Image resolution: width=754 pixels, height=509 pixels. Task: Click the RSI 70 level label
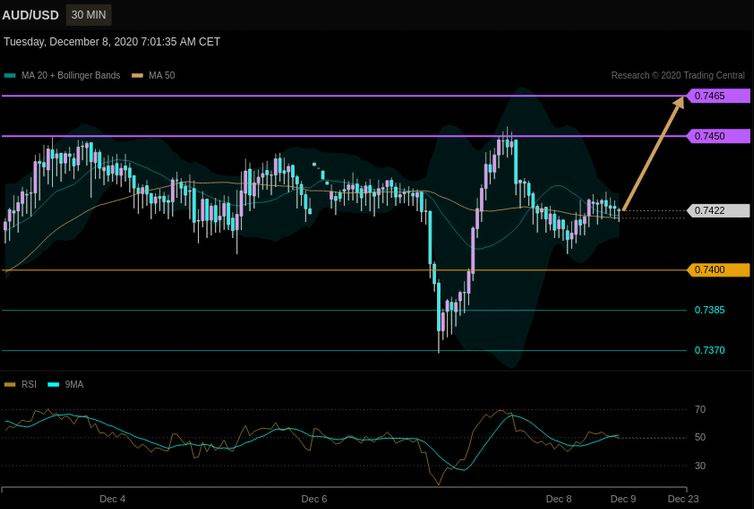coord(700,410)
